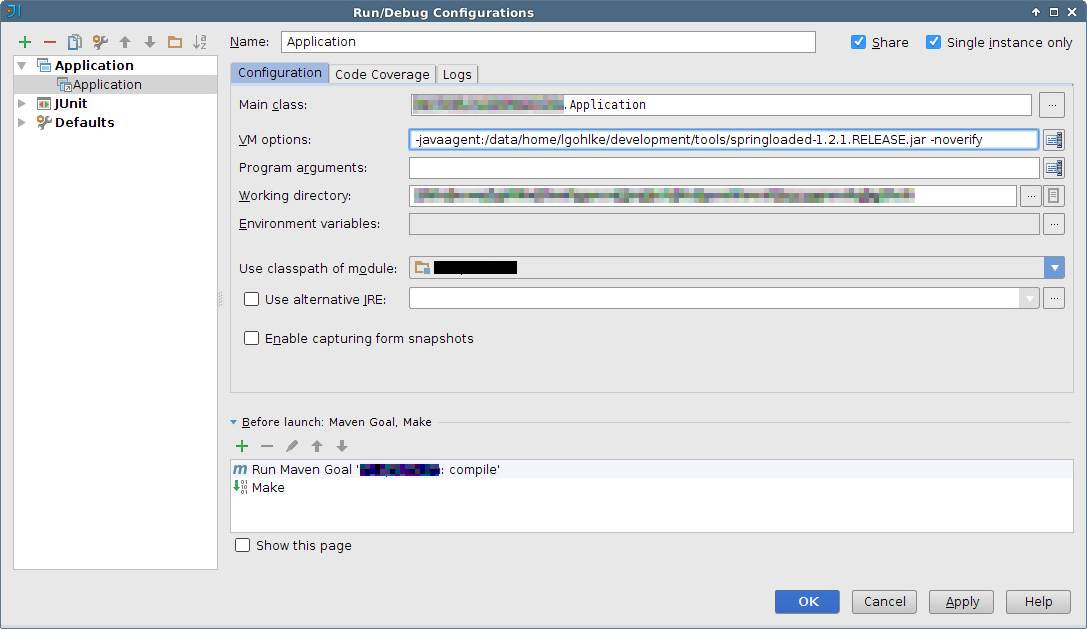Screen dimensions: 1087x629
Task: Create new folder in configurations toolbar
Action: (175, 42)
